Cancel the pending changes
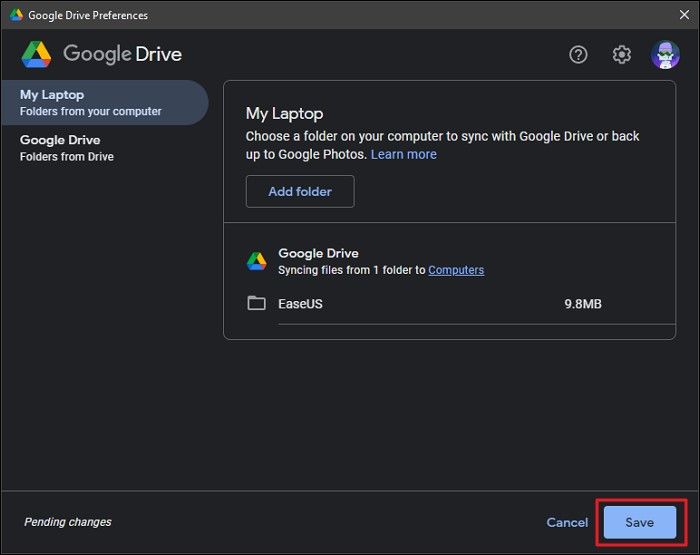This screenshot has height=555, width=700. tap(567, 523)
